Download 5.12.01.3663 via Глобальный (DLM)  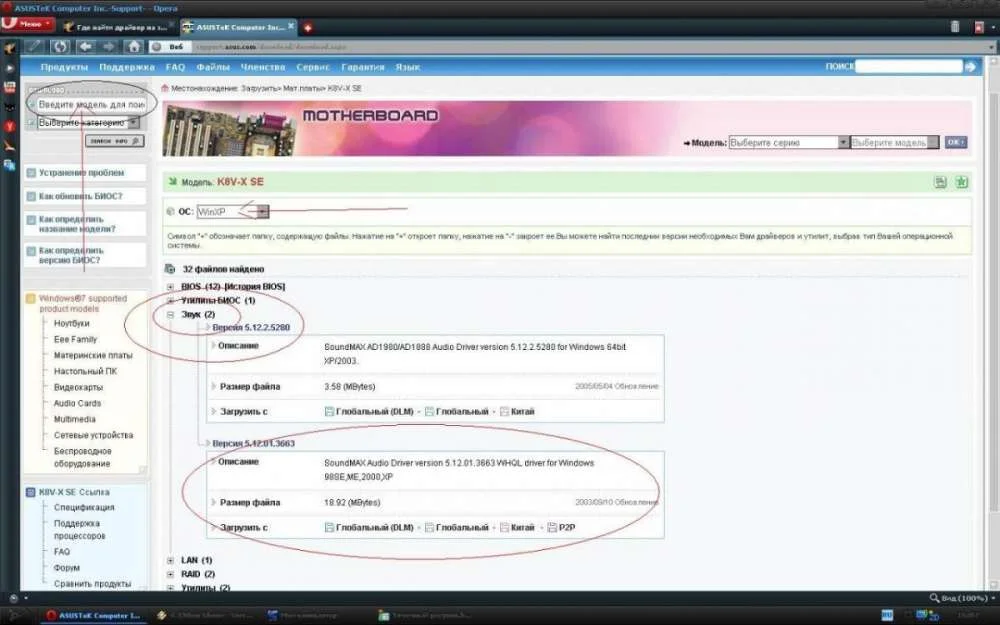[369, 528]
